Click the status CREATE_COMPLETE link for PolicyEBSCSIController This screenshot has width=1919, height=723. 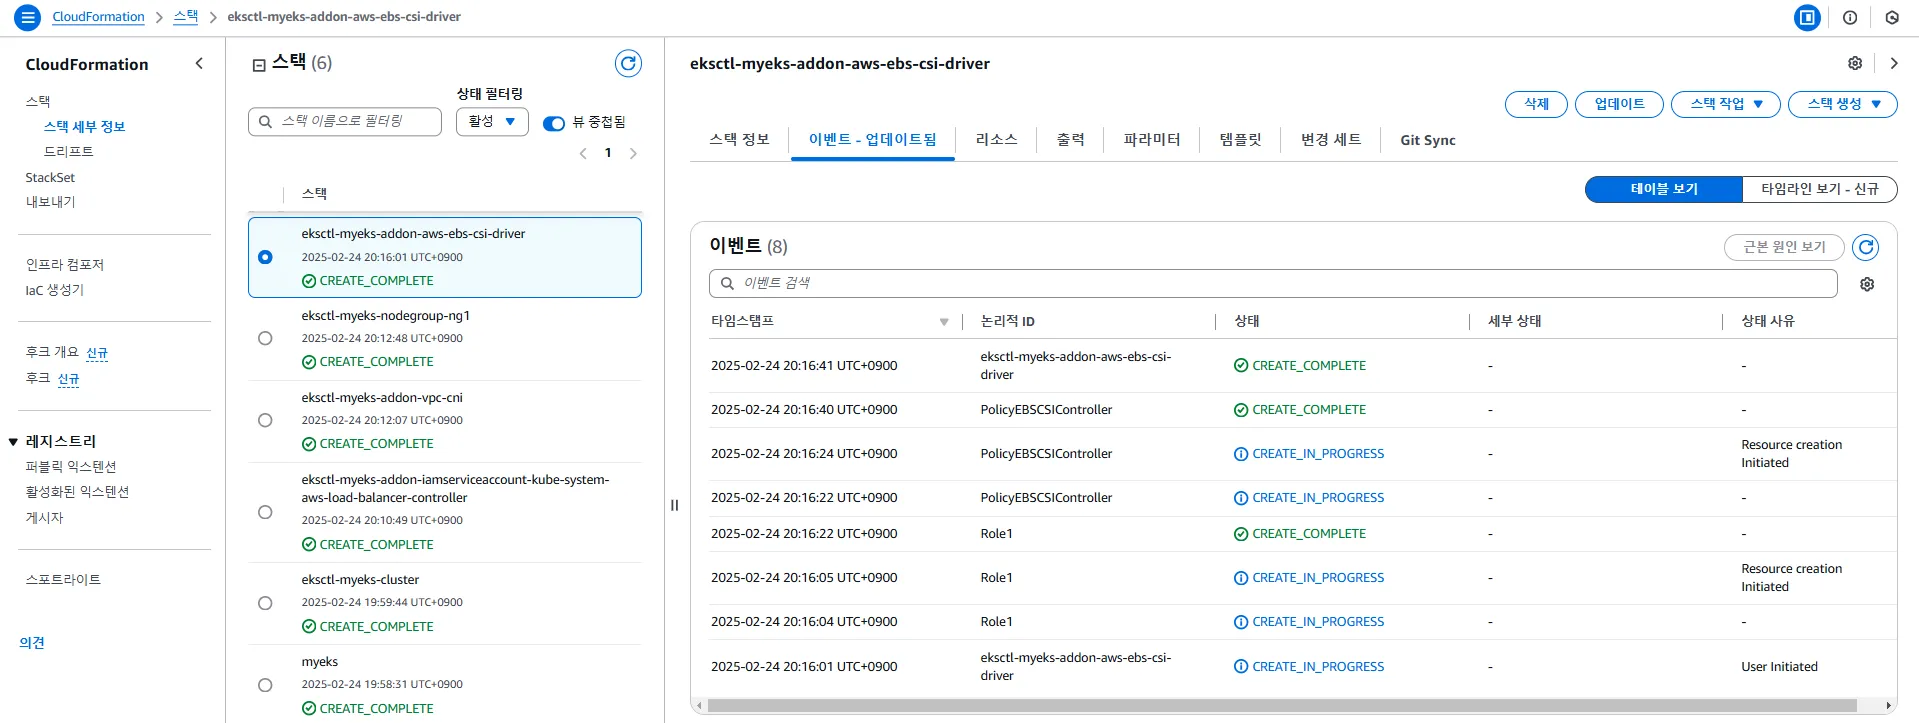coord(1300,410)
